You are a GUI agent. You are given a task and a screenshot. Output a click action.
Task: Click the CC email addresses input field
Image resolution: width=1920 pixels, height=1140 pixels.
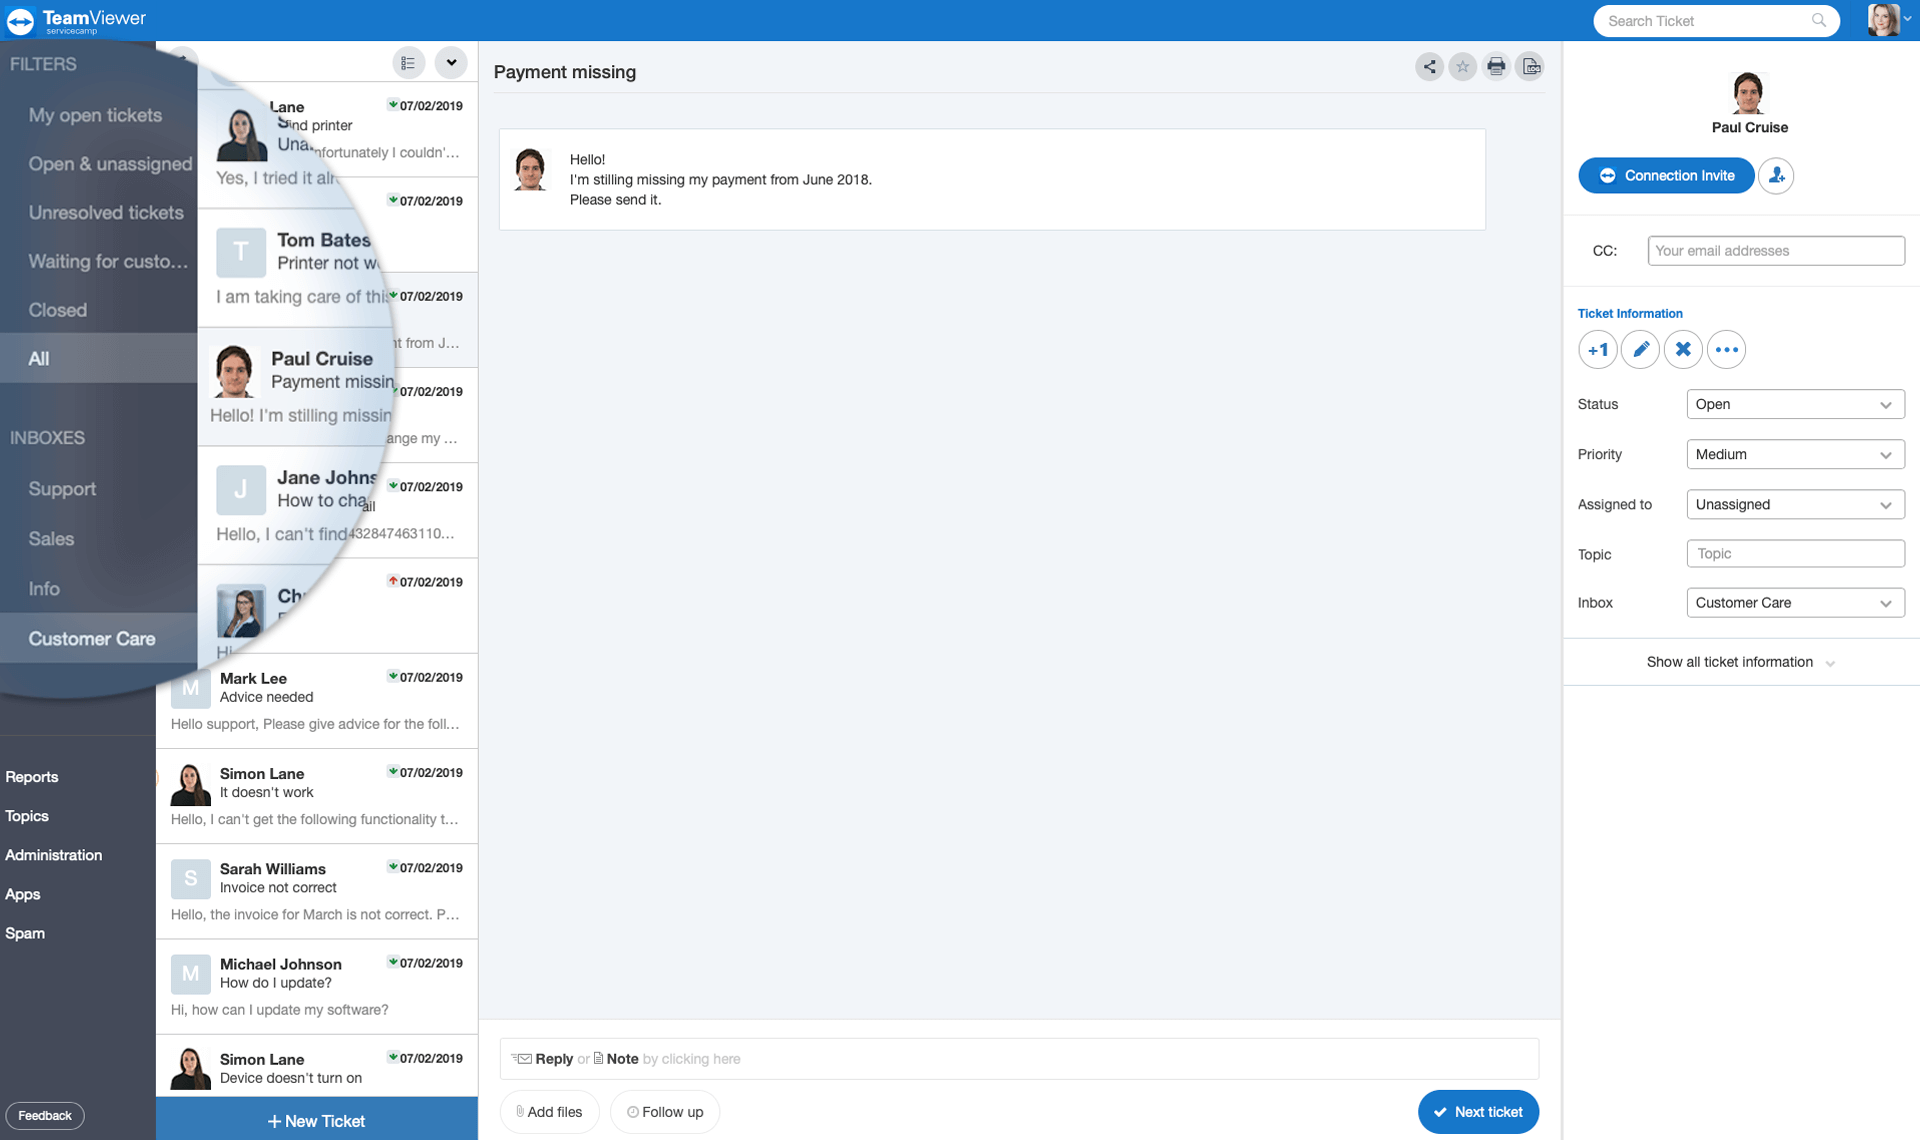tap(1772, 250)
